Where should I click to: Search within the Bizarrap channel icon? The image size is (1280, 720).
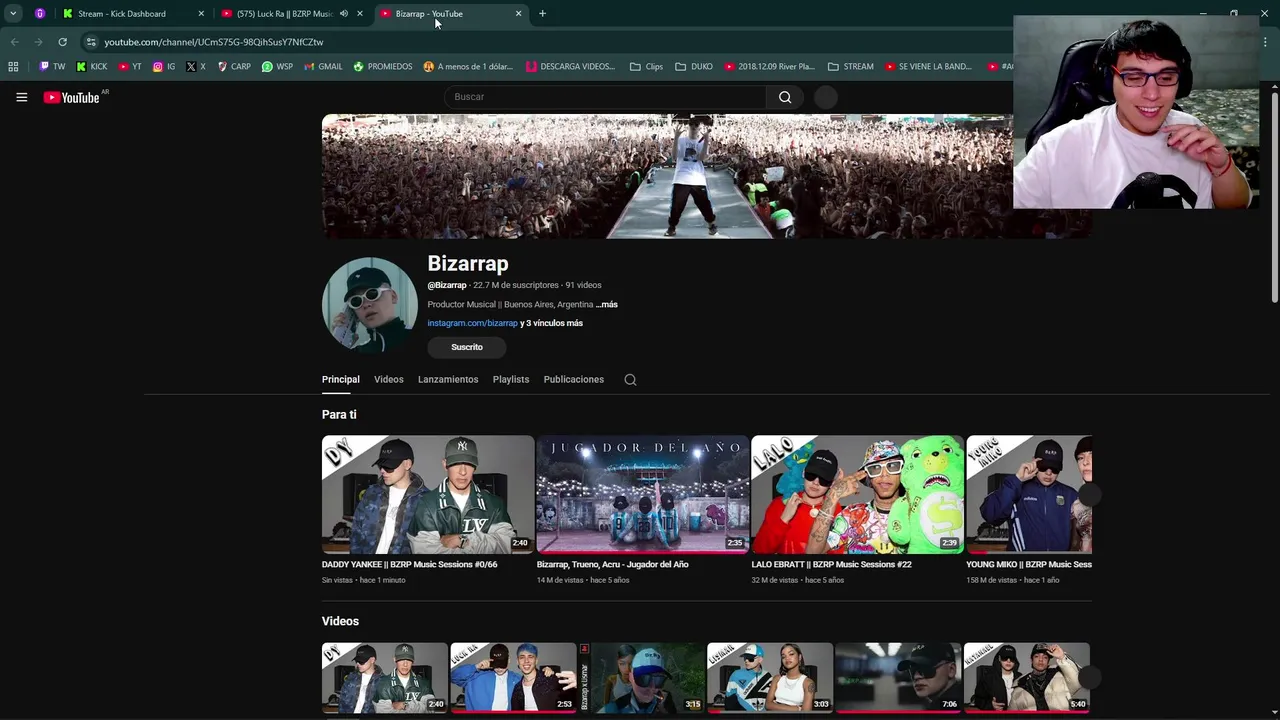(x=630, y=380)
